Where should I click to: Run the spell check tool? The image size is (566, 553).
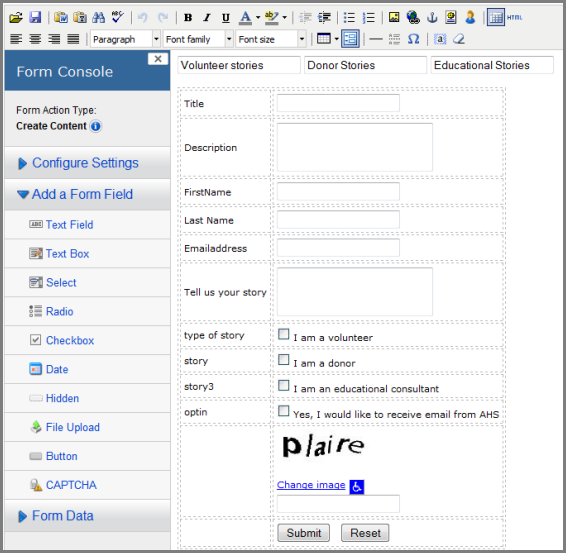coord(118,17)
